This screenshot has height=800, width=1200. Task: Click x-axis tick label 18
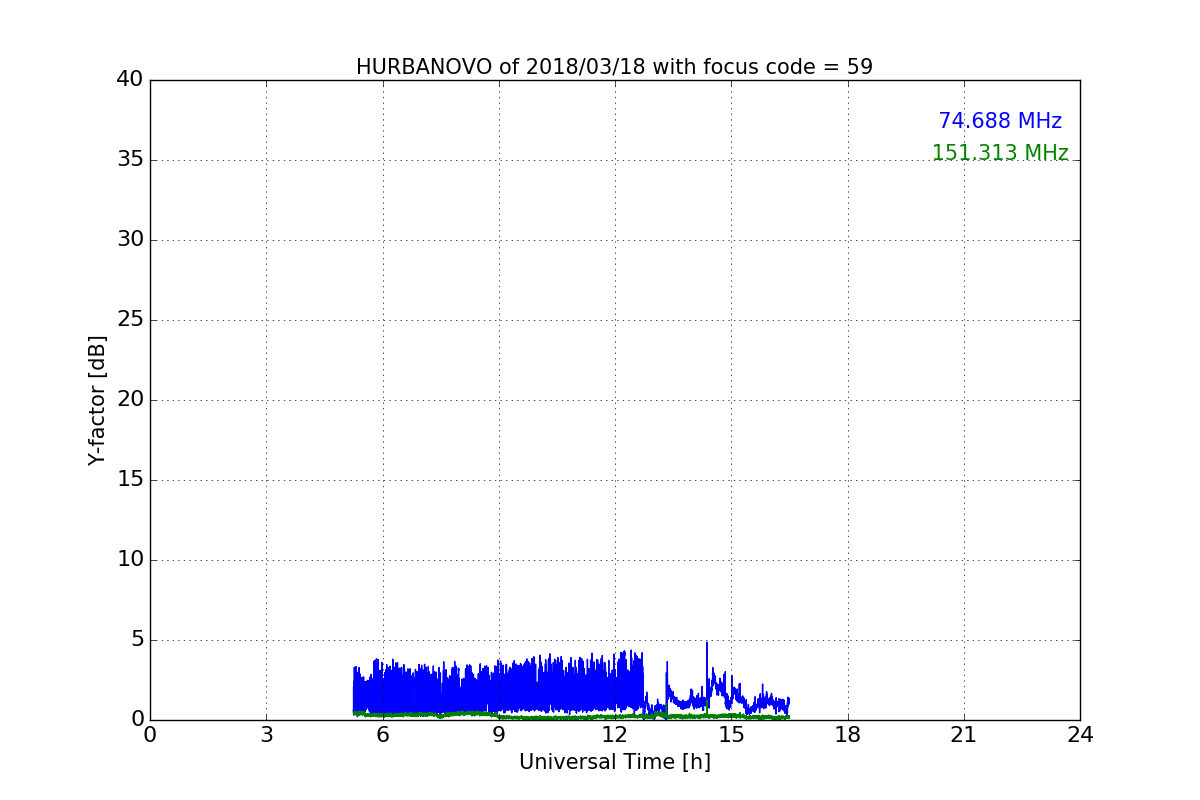click(848, 735)
